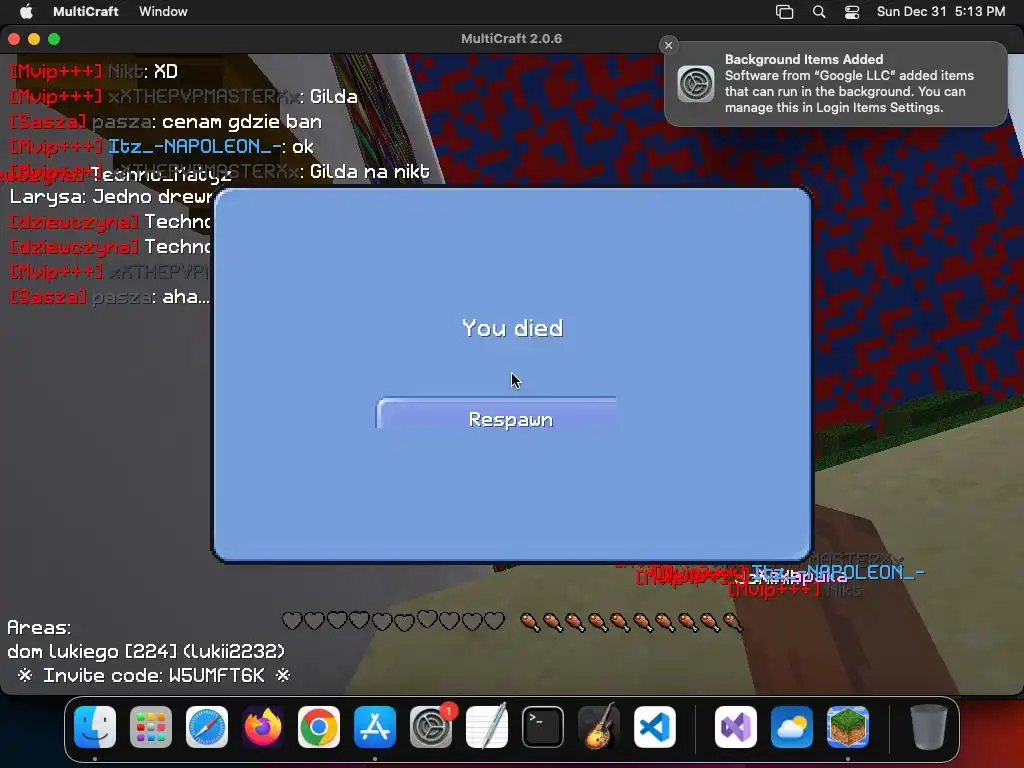Click the 'Larysa: Jedno drewn' chat line
Viewport: 1024px width, 768px height.
tap(111, 197)
